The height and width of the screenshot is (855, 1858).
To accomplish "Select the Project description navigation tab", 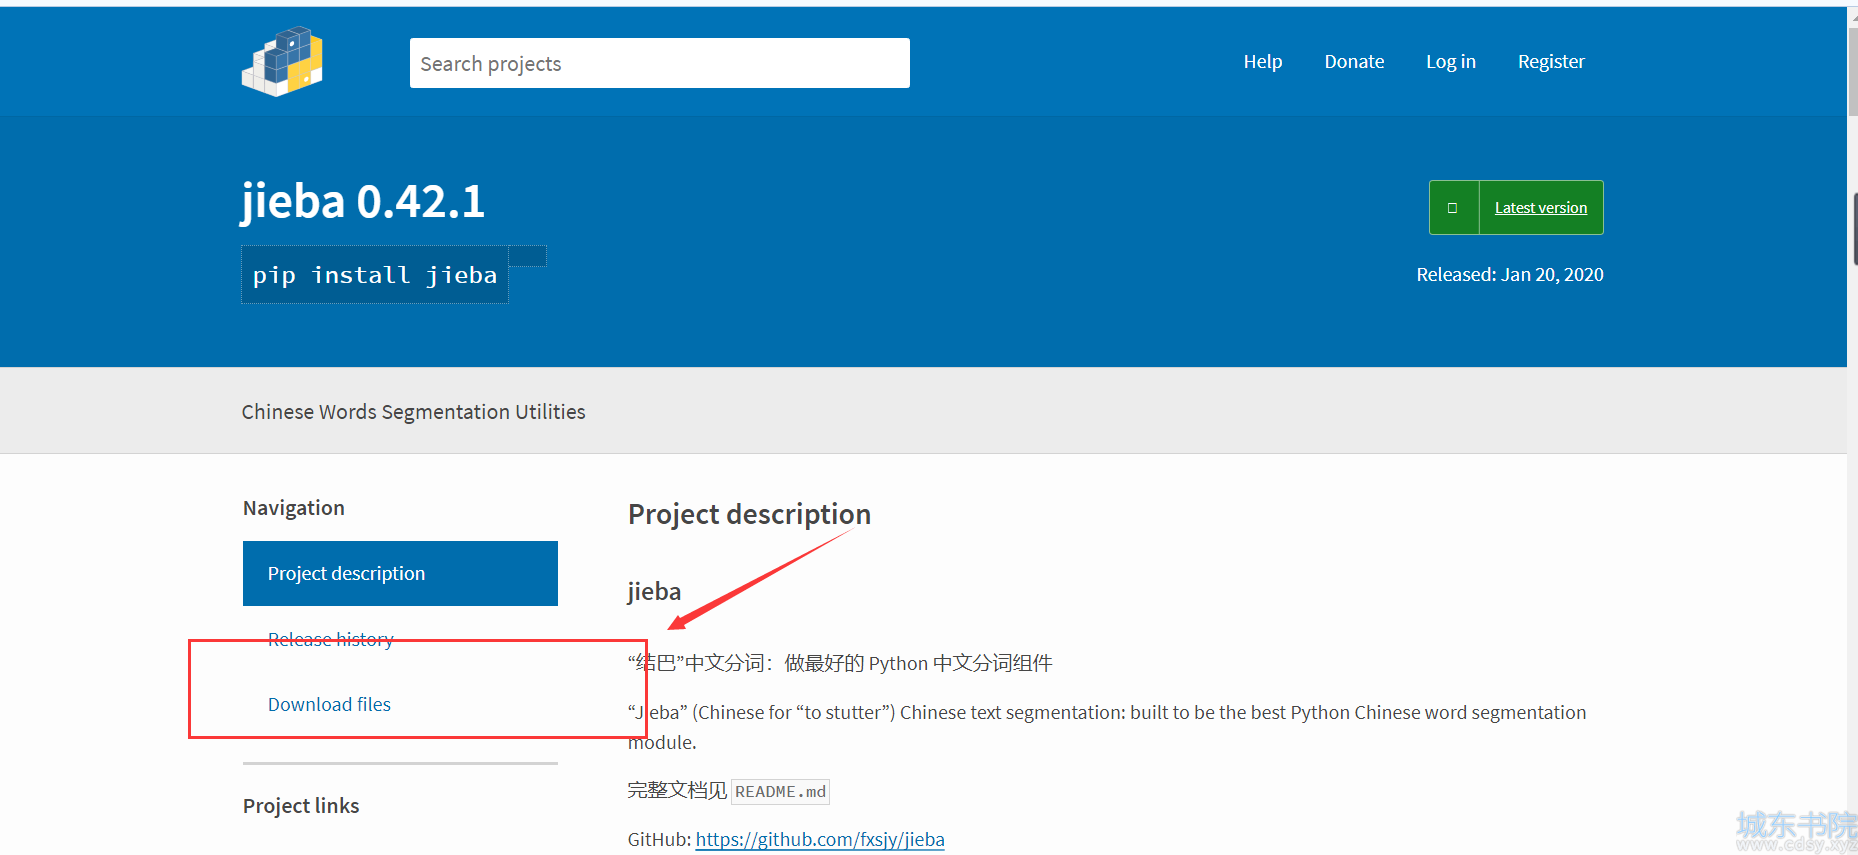I will pos(400,573).
